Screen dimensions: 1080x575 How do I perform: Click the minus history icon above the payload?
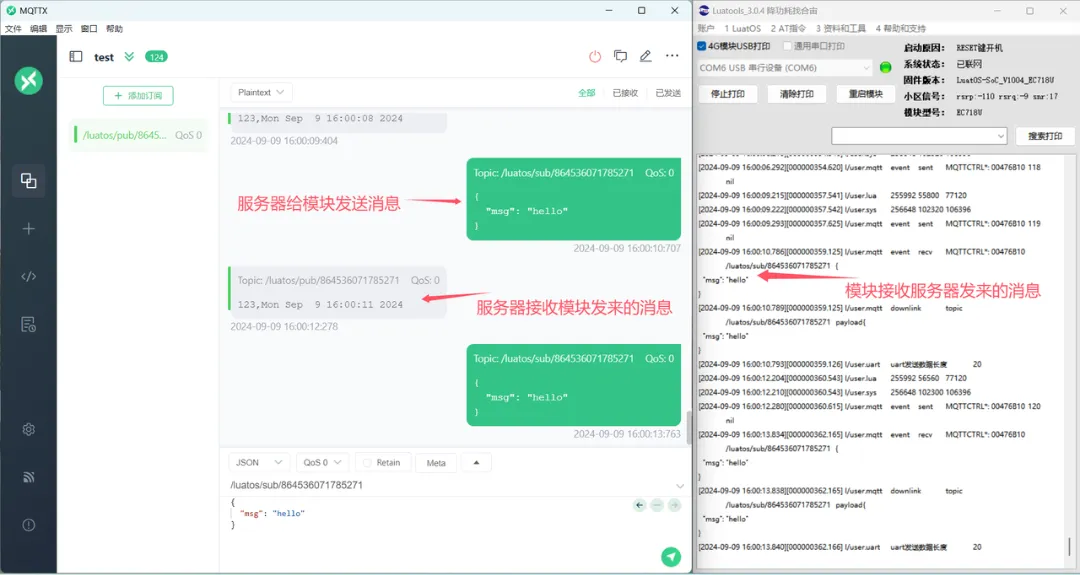657,505
